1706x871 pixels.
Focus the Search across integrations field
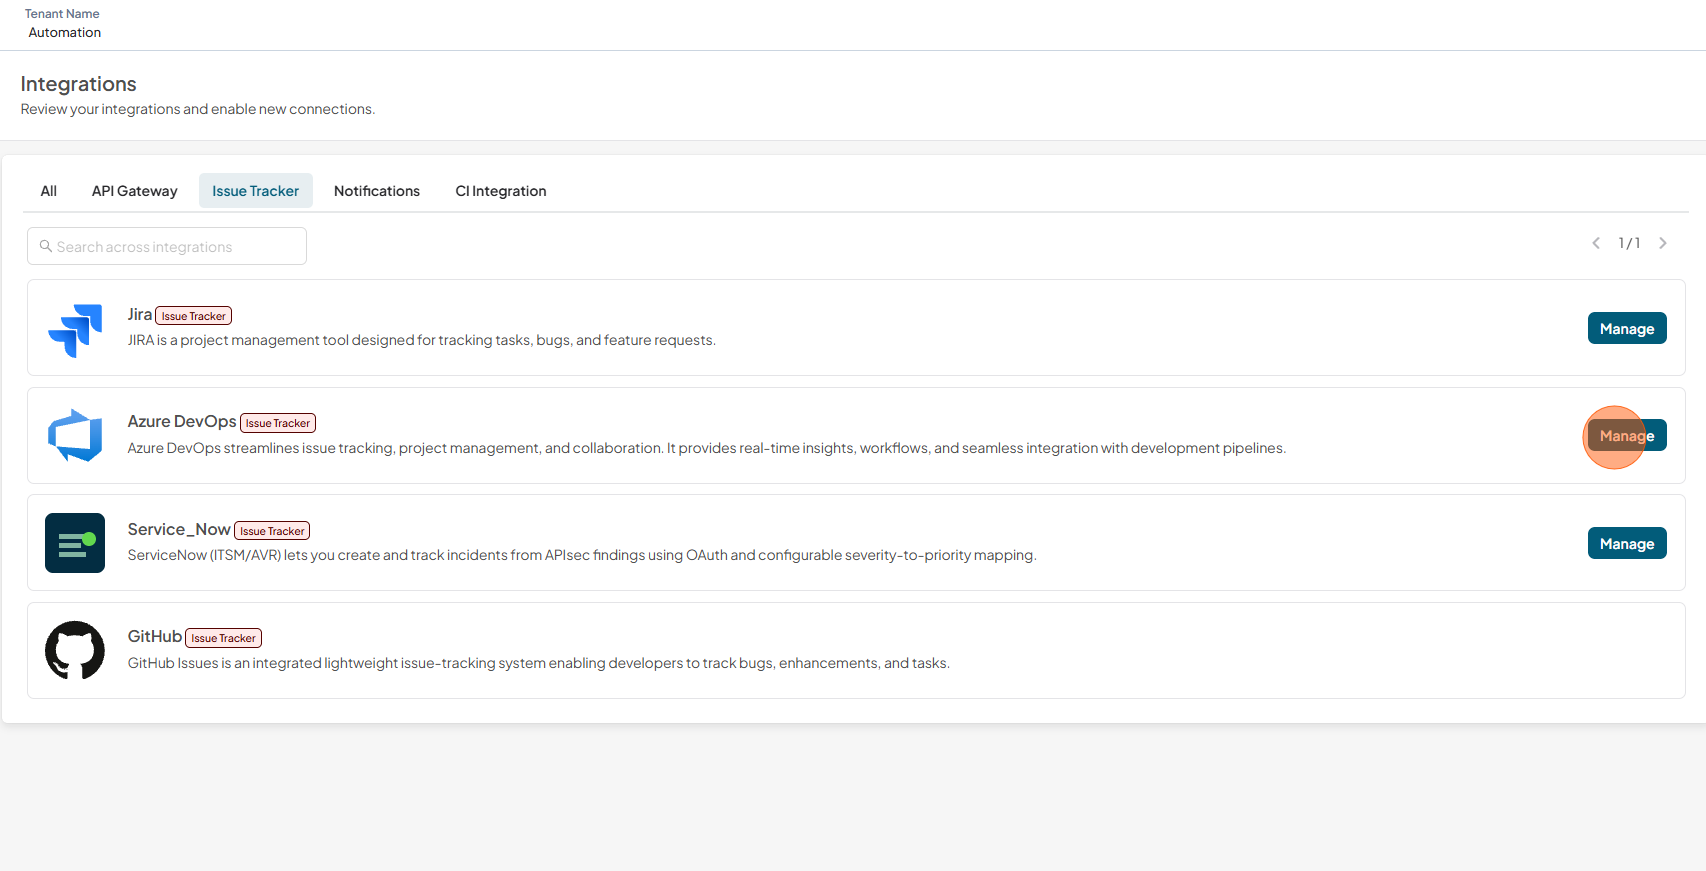tap(167, 246)
